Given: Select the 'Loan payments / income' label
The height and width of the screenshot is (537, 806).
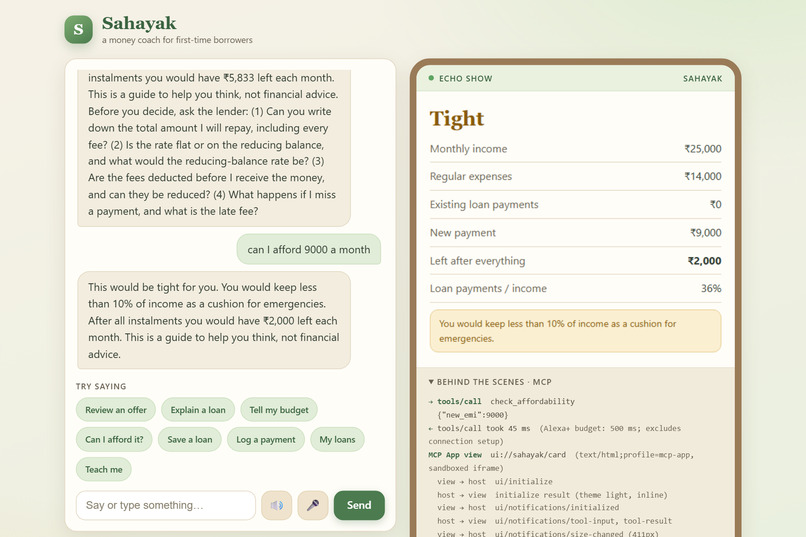Looking at the screenshot, I should (488, 288).
